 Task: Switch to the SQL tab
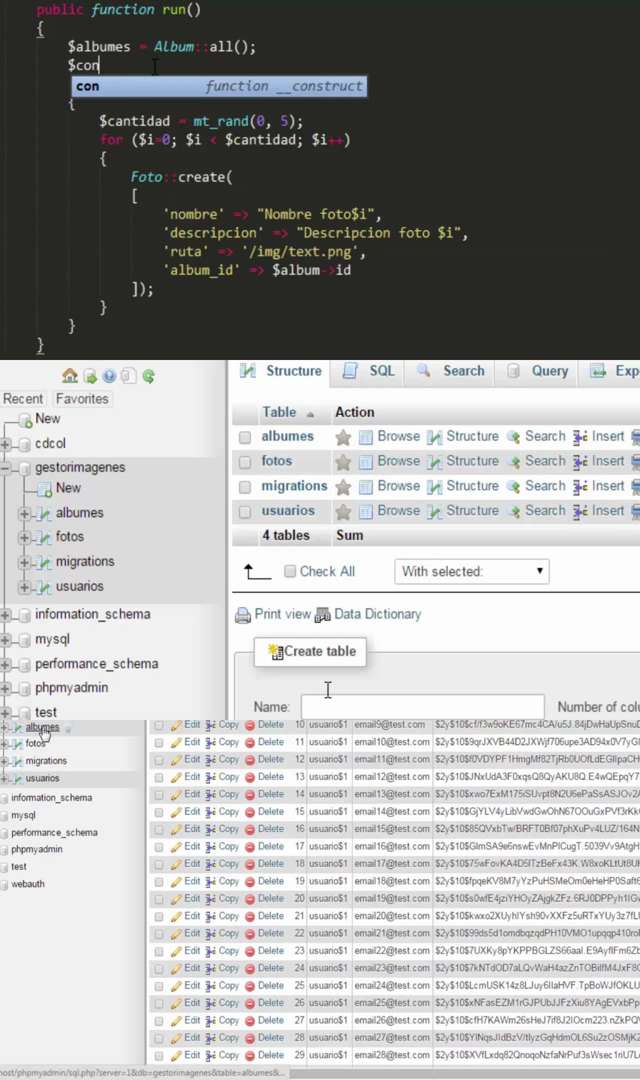tap(369, 371)
